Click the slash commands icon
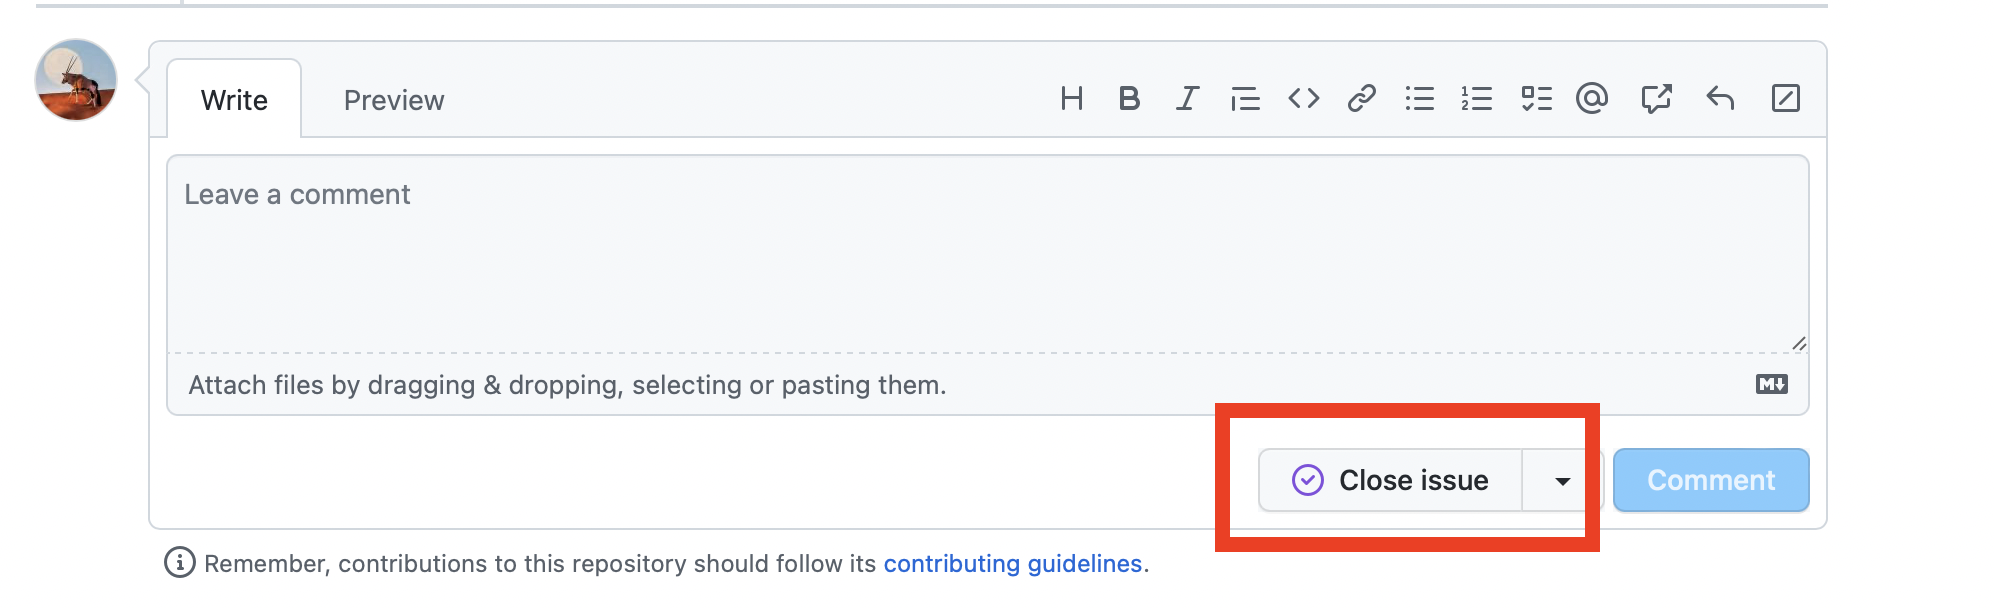Image resolution: width=1994 pixels, height=608 pixels. coord(1785,98)
